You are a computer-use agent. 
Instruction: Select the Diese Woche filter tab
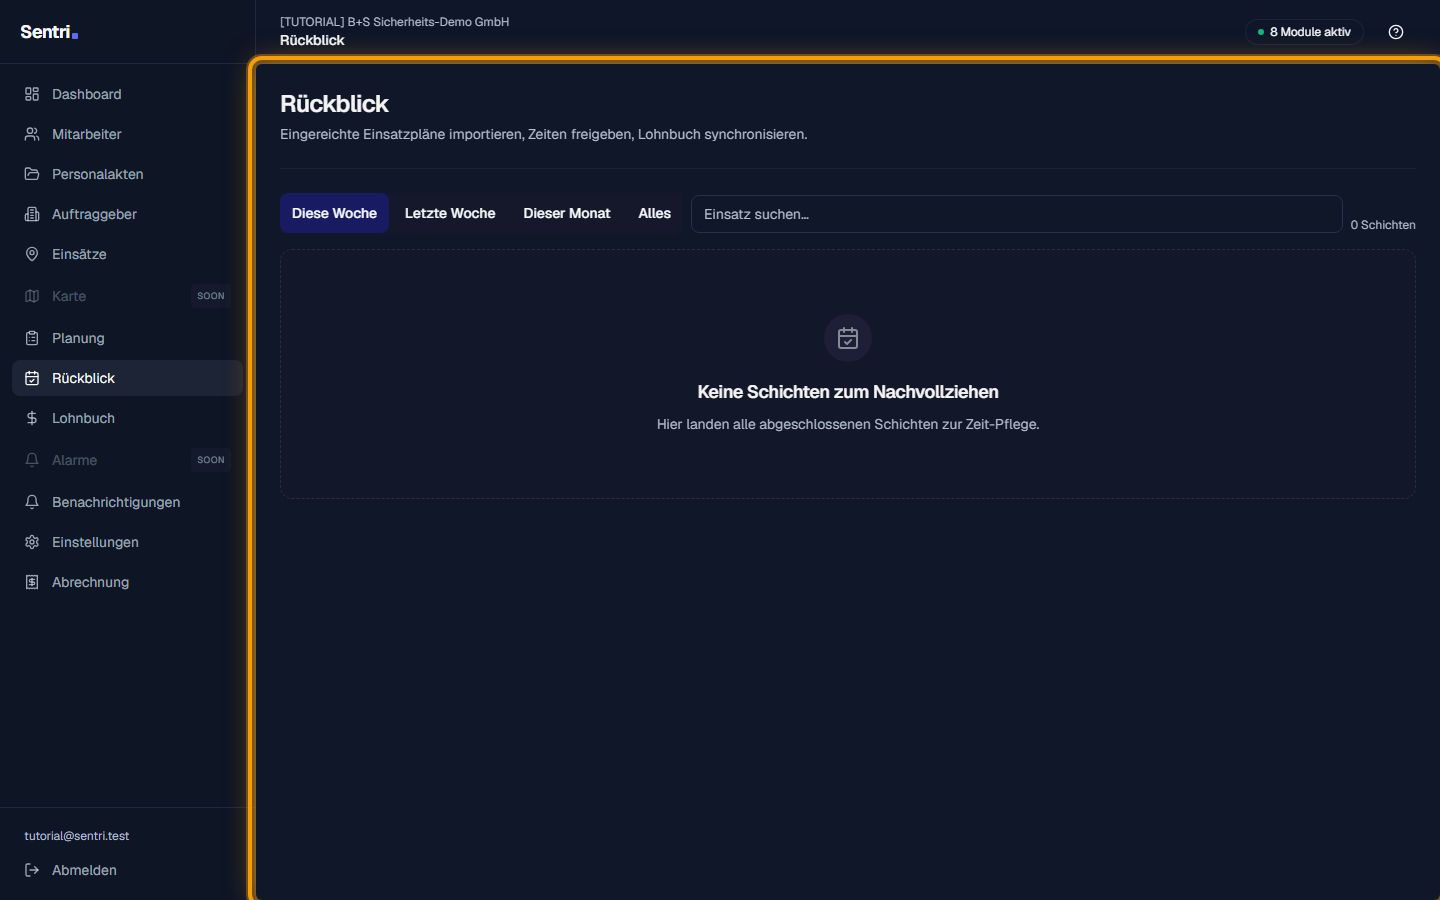coord(334,213)
